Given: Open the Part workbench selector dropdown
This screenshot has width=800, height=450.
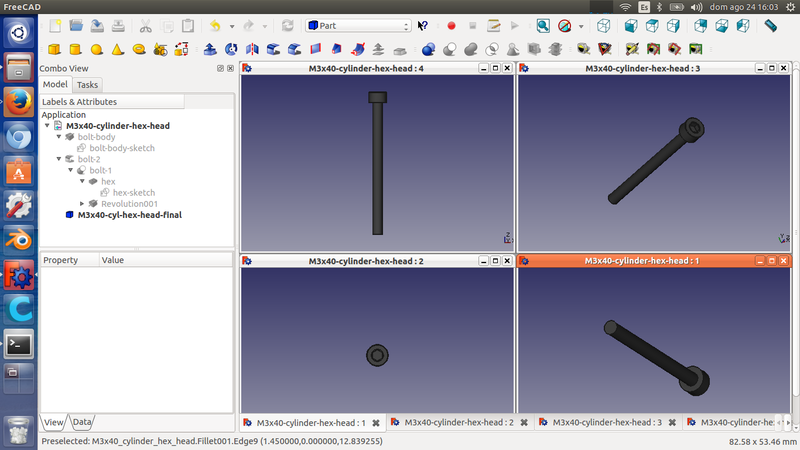Looking at the screenshot, I should tap(358, 25).
